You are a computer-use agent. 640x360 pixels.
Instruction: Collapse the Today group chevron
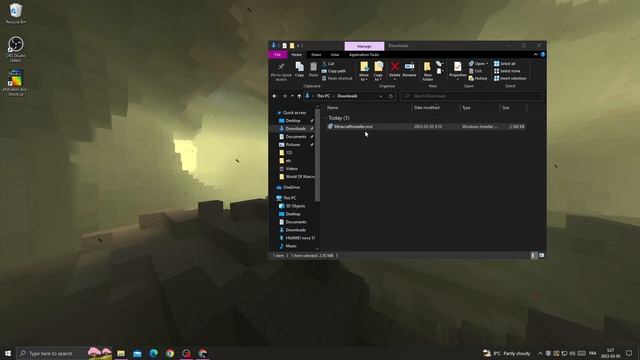[326, 118]
